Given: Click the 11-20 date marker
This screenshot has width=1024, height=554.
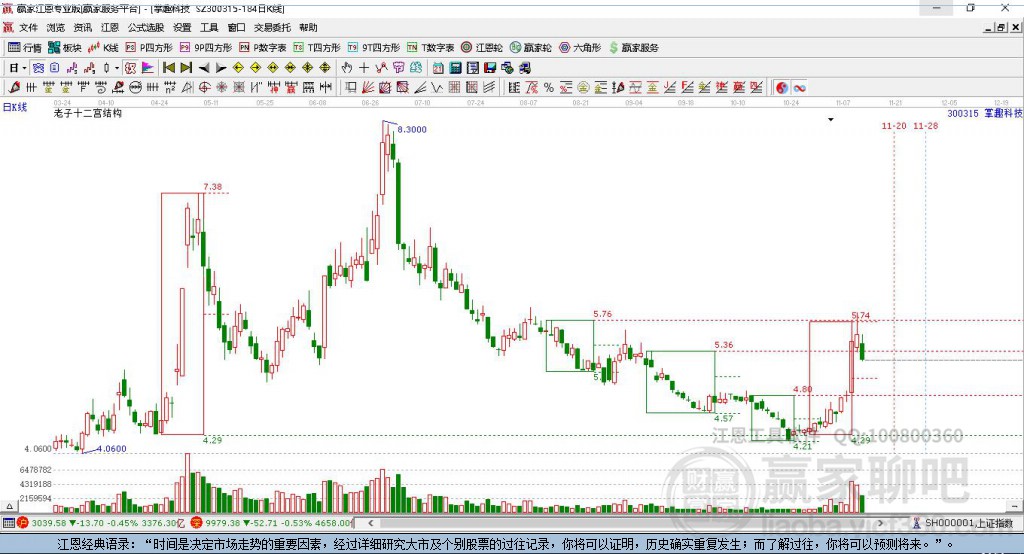Looking at the screenshot, I should pos(894,125).
